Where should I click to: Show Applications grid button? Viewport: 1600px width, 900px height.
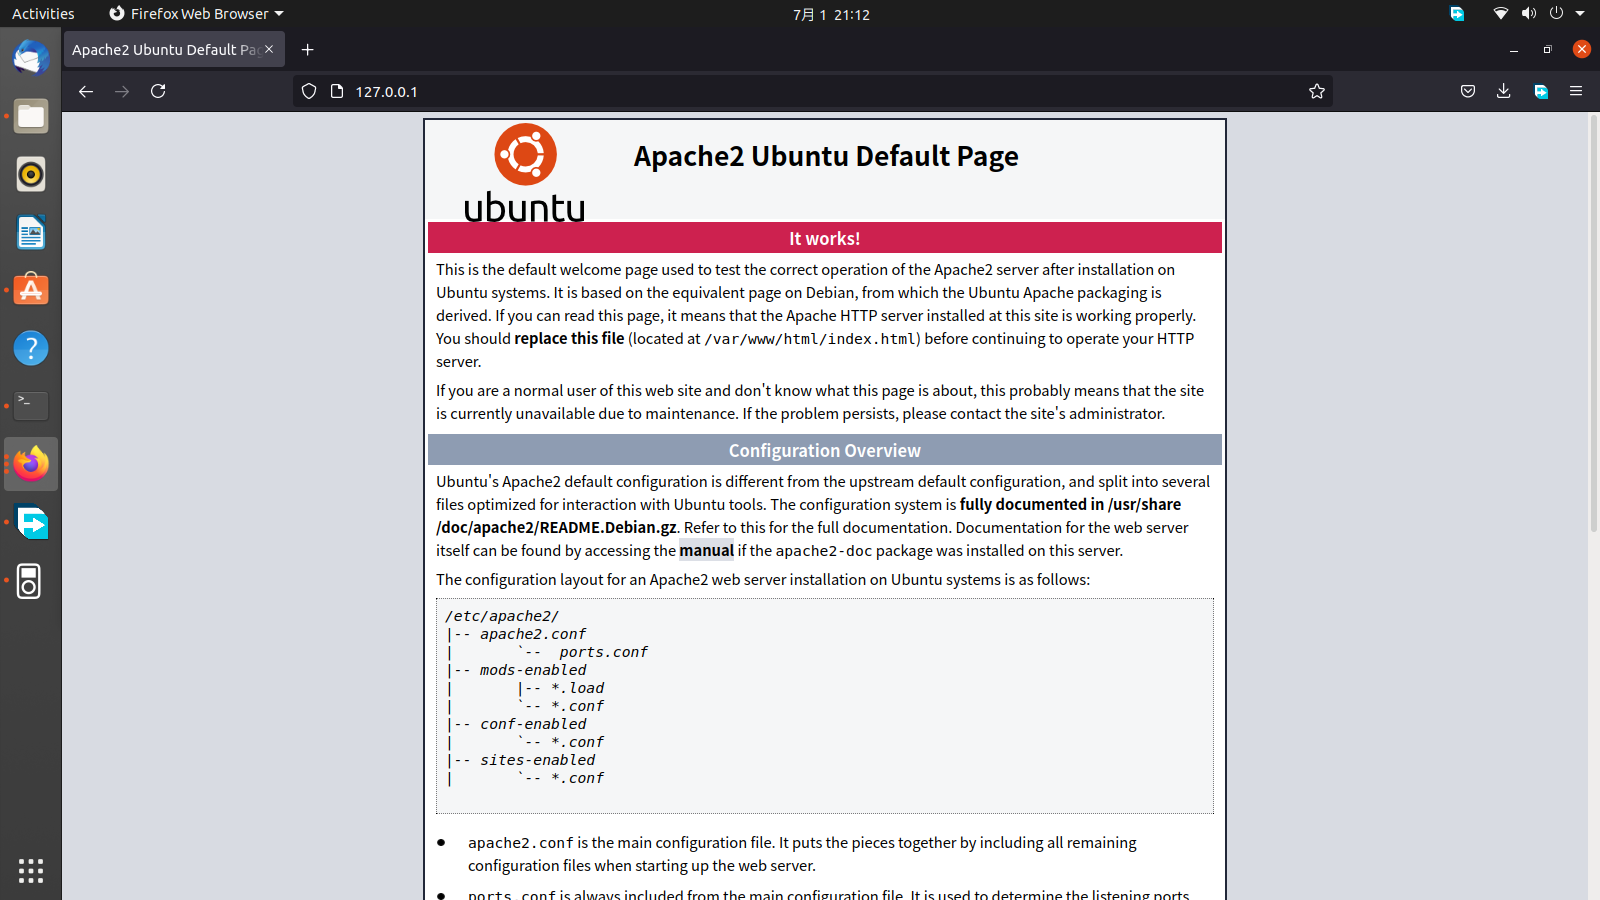(x=31, y=871)
